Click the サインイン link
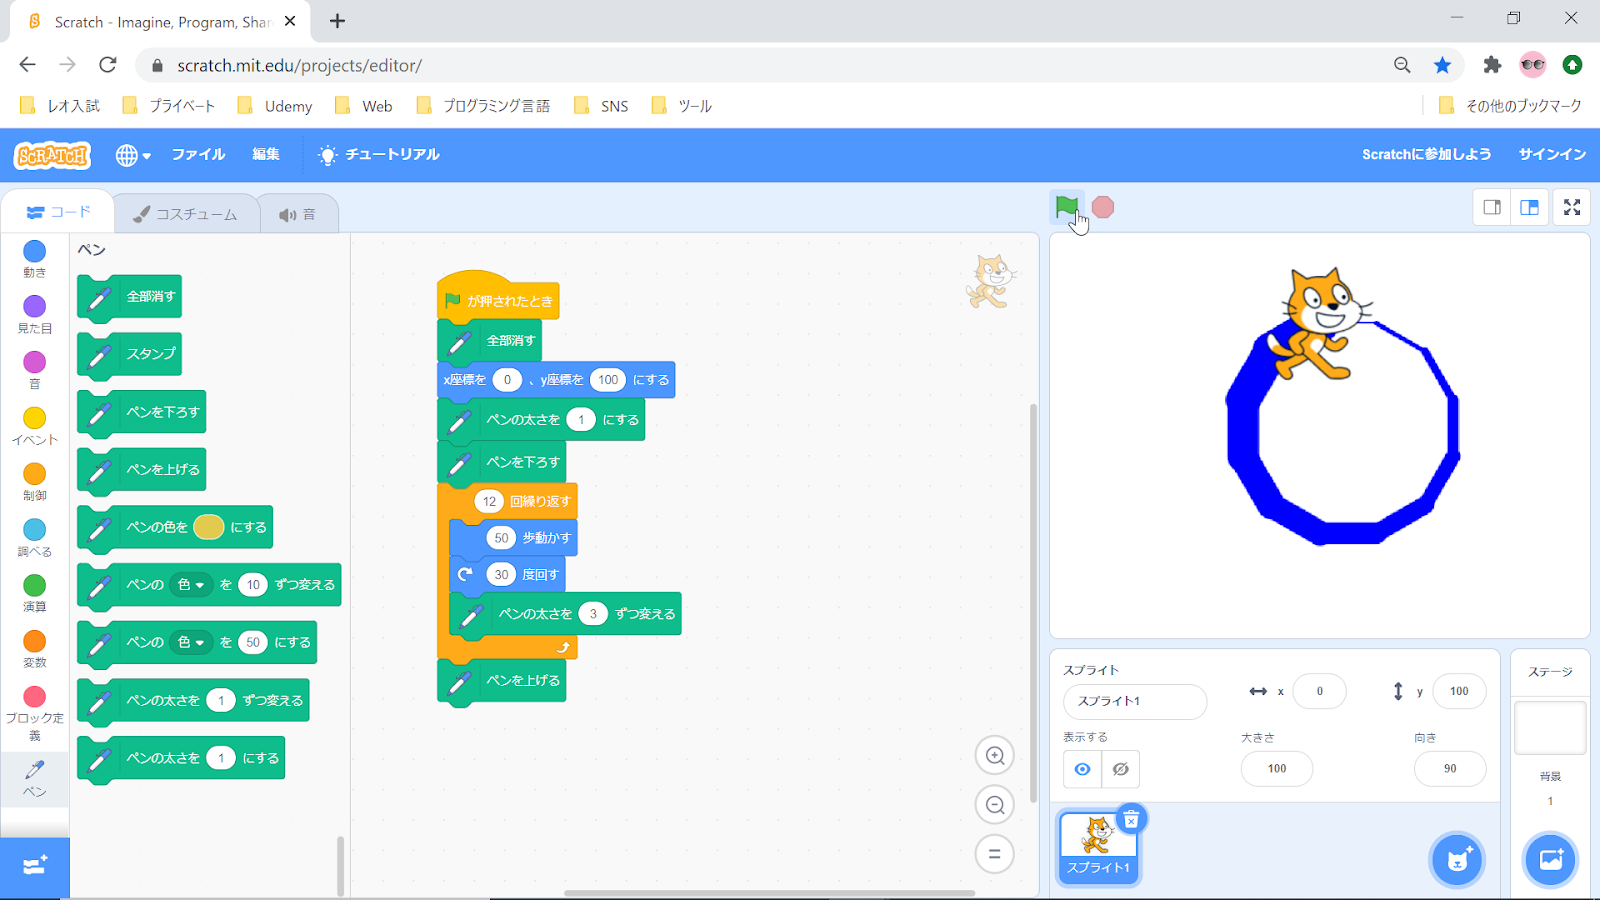Screen dimensions: 1600x900 pos(1552,154)
